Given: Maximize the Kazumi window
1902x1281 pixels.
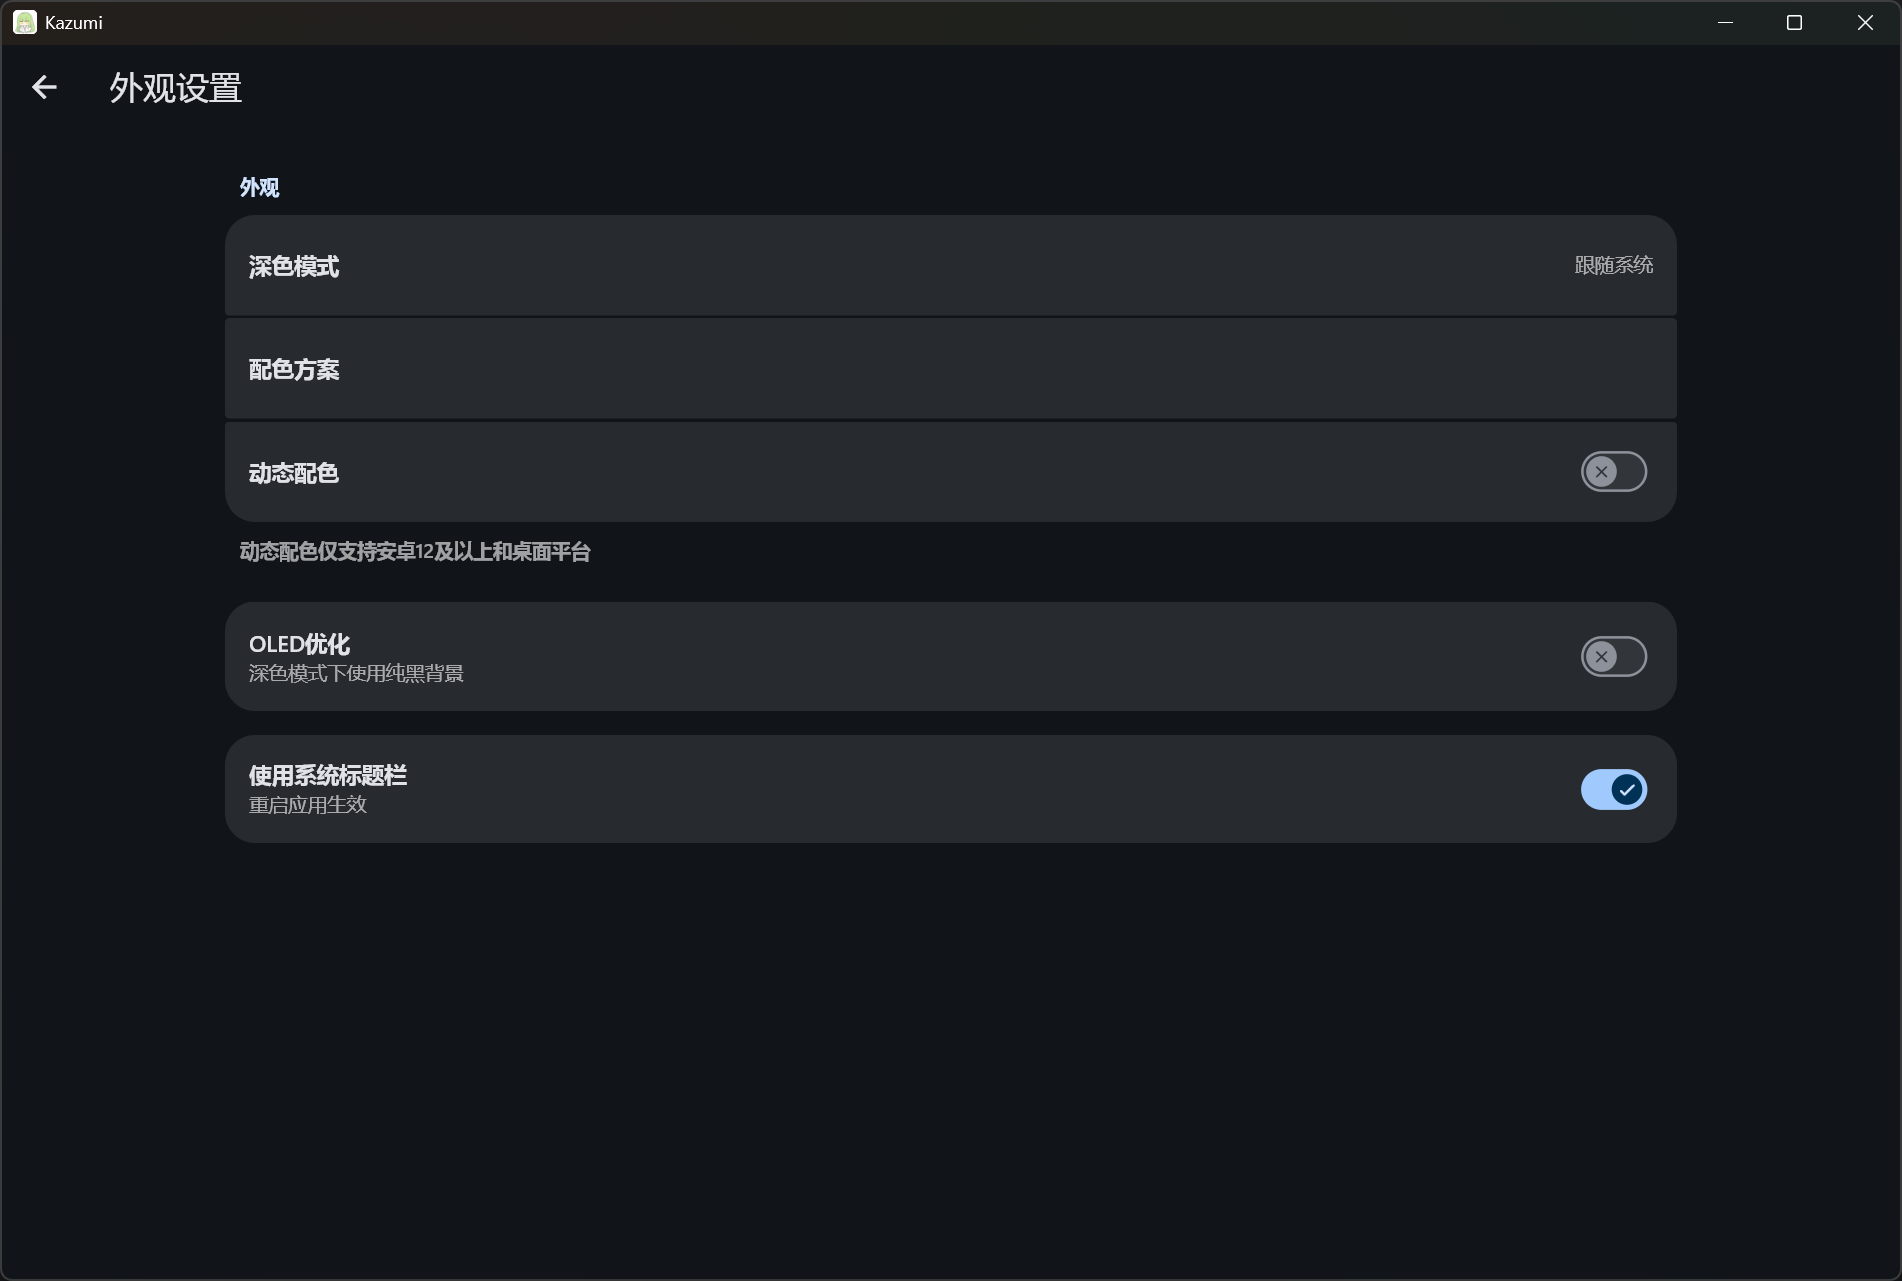Looking at the screenshot, I should 1794,22.
